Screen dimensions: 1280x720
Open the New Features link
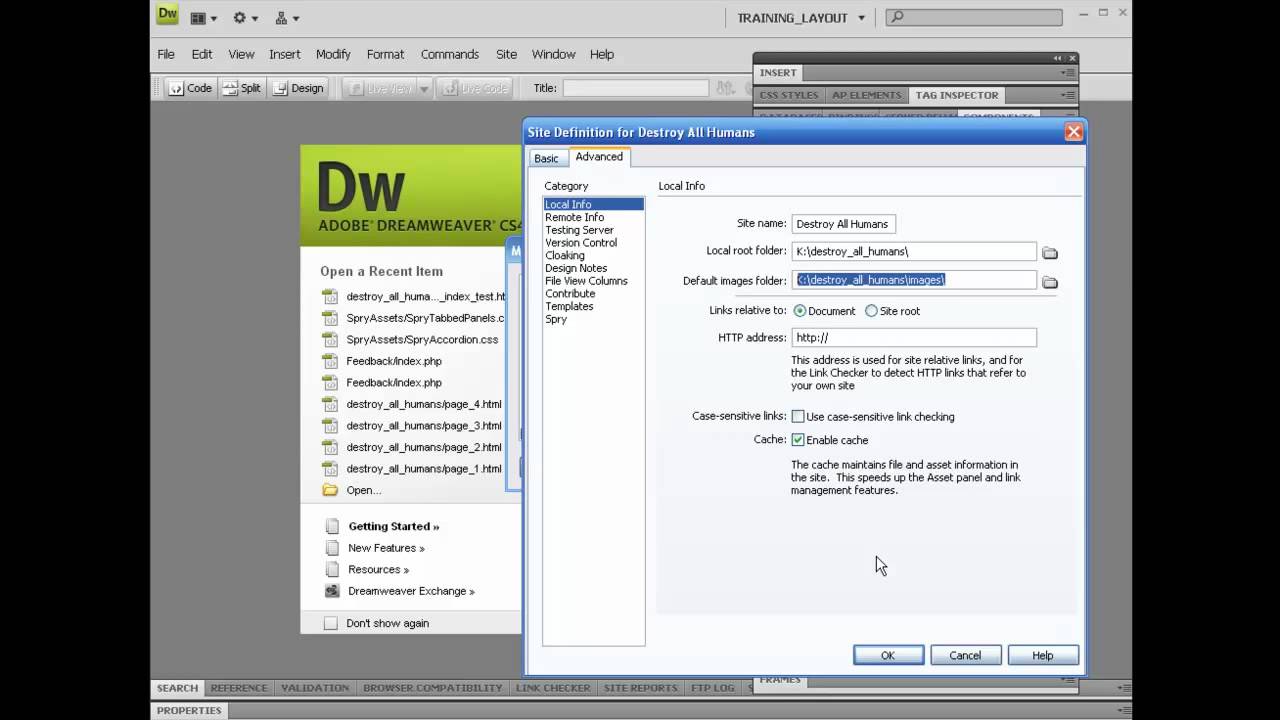coord(386,548)
